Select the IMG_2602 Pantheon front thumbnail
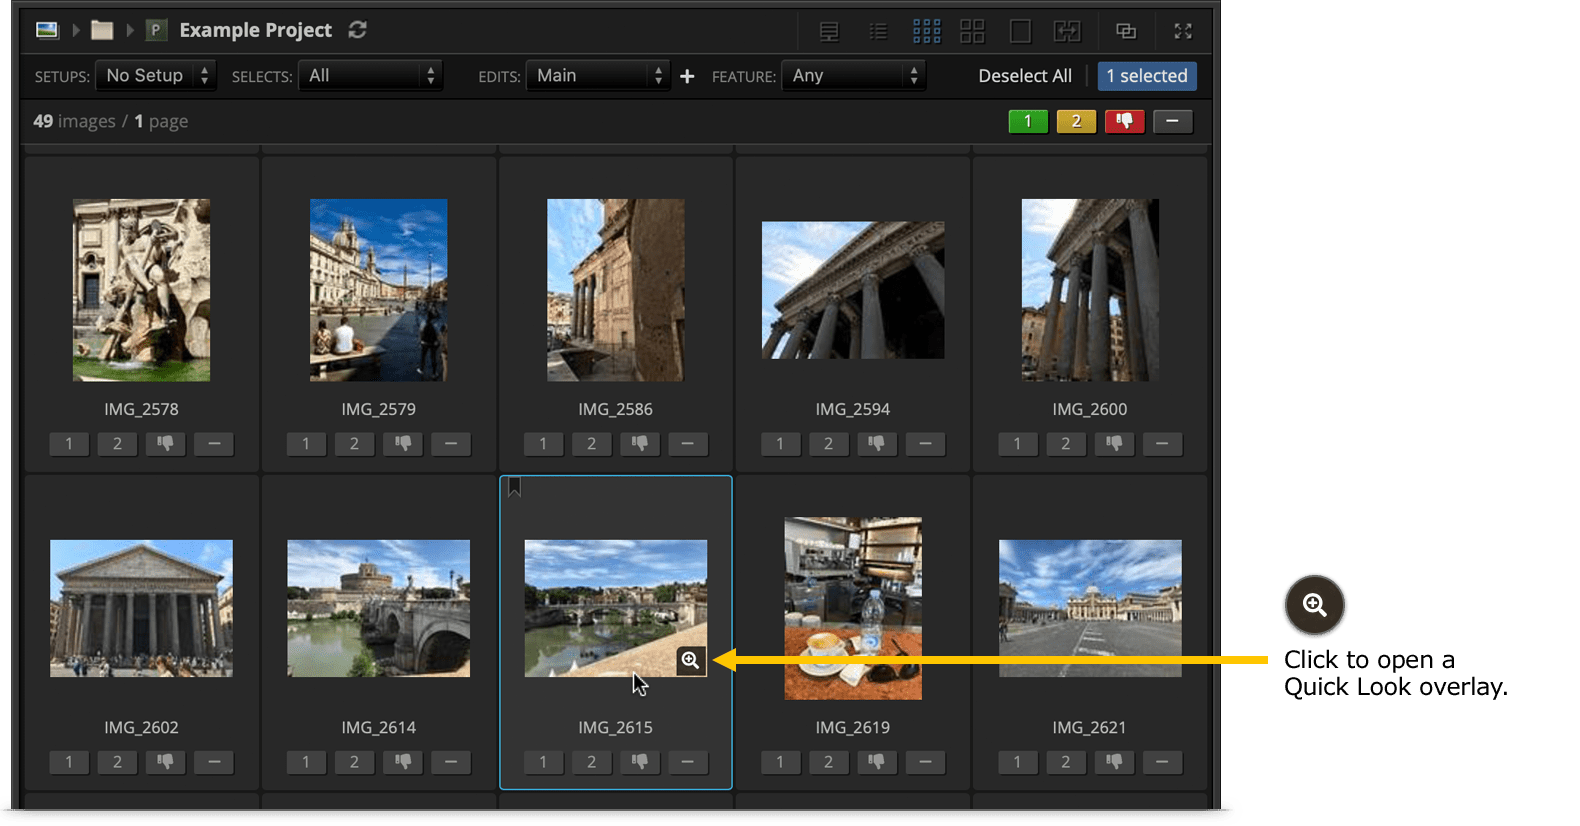 (x=141, y=608)
